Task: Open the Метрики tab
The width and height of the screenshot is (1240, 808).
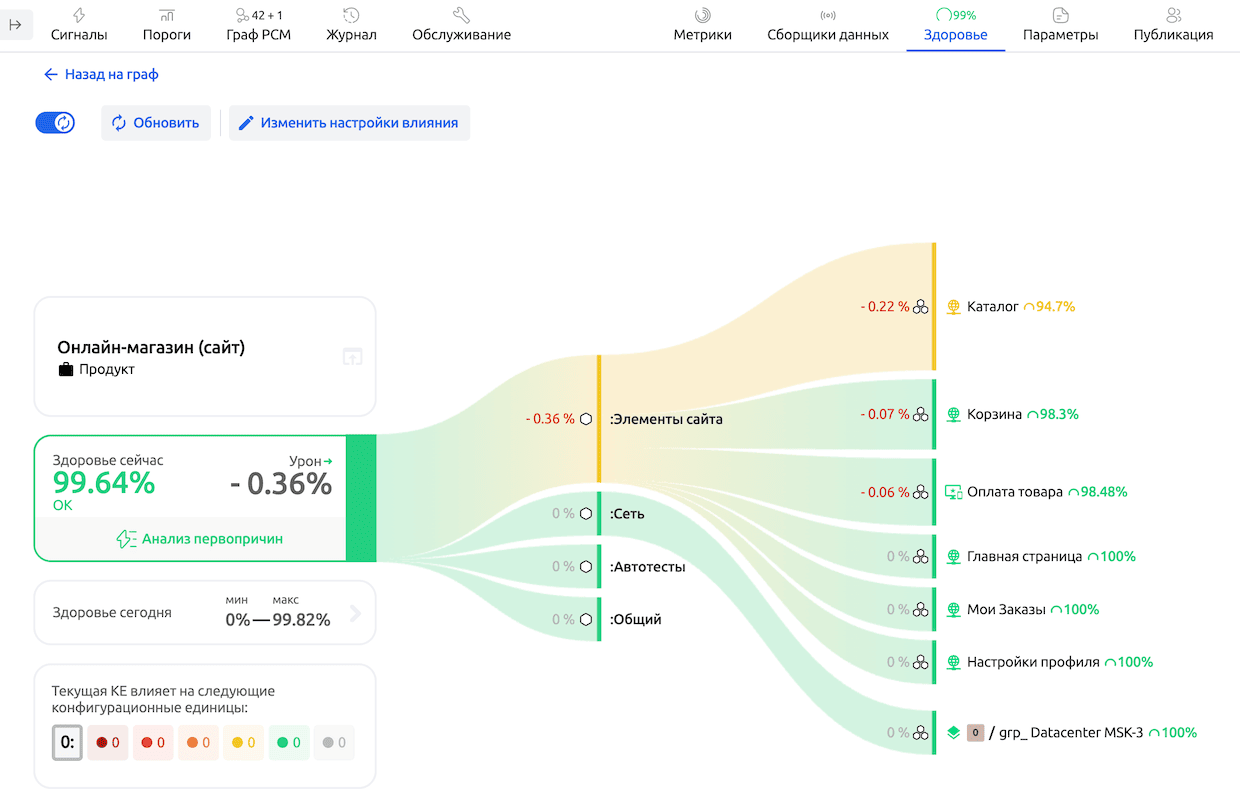Action: click(702, 25)
